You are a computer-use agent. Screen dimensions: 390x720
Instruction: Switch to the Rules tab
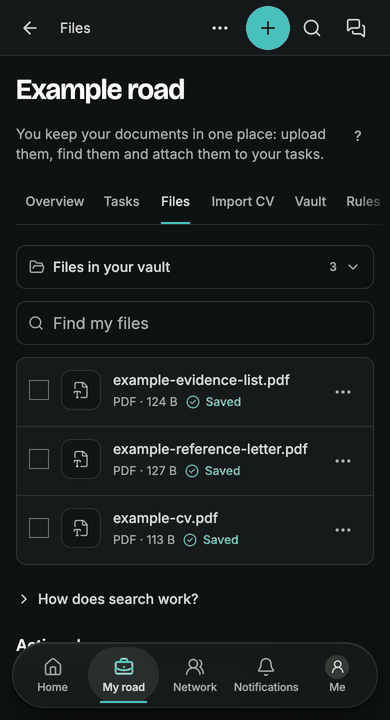click(x=363, y=202)
